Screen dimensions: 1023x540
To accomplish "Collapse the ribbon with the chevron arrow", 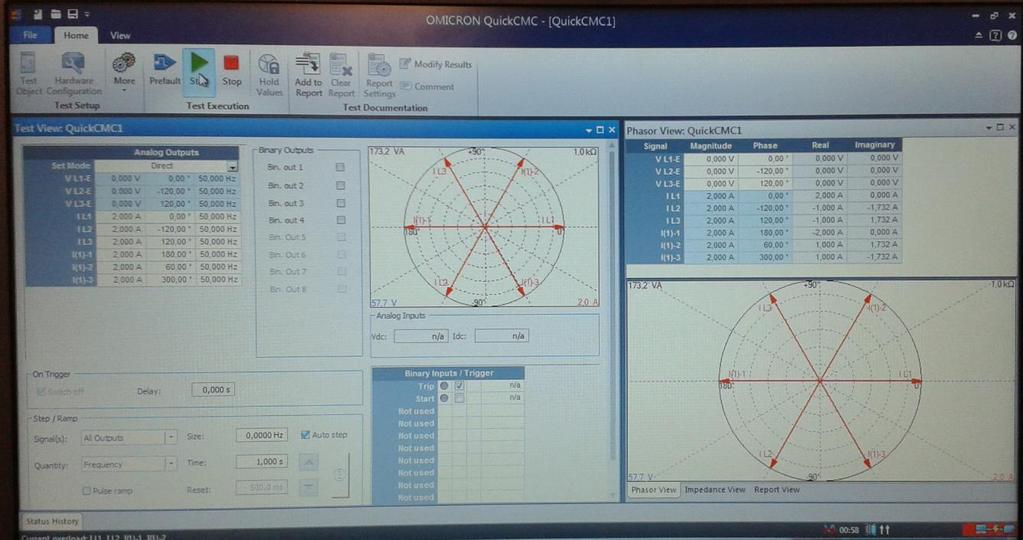I will click(979, 36).
